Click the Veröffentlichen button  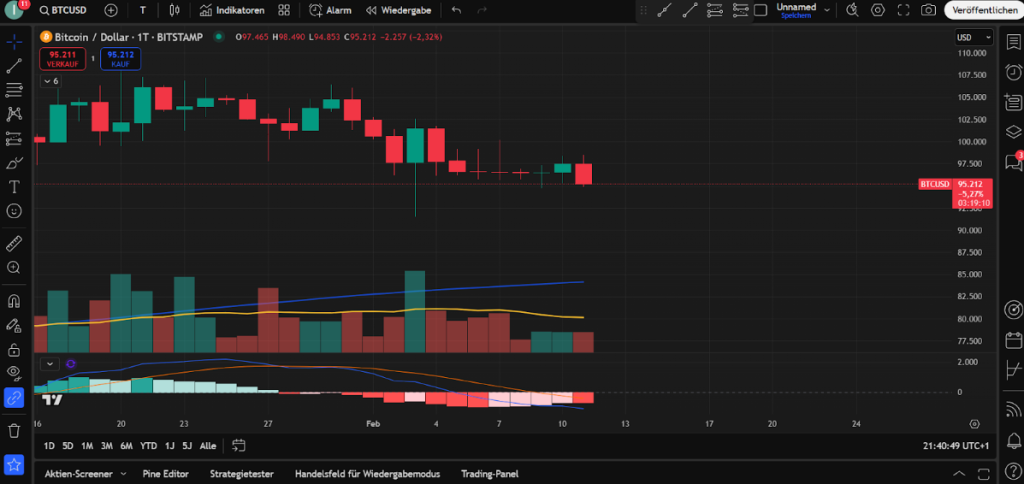(984, 10)
